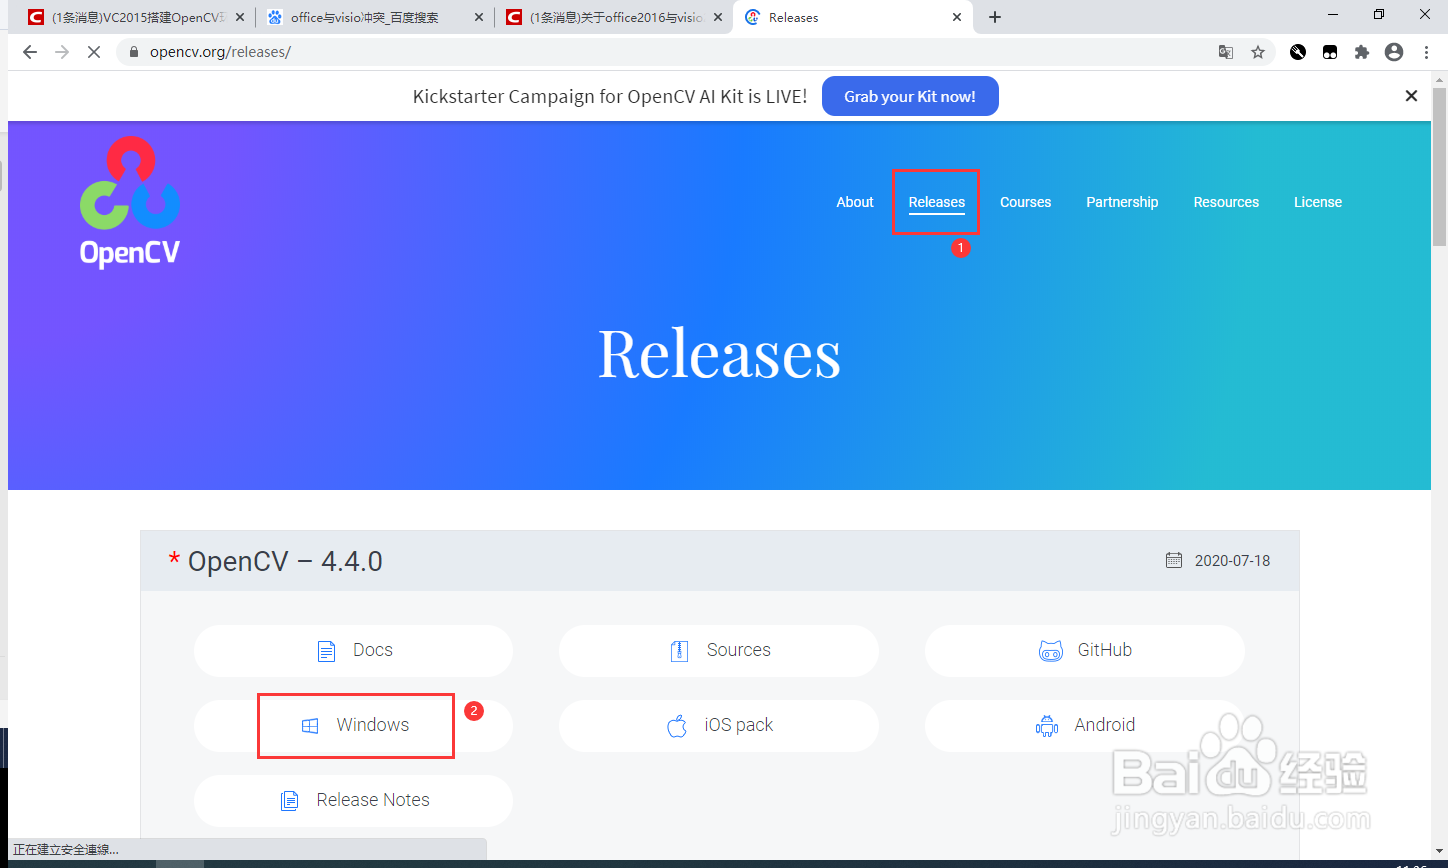Go back to the previous page
Screen dimensions: 1448x868
pos(30,52)
